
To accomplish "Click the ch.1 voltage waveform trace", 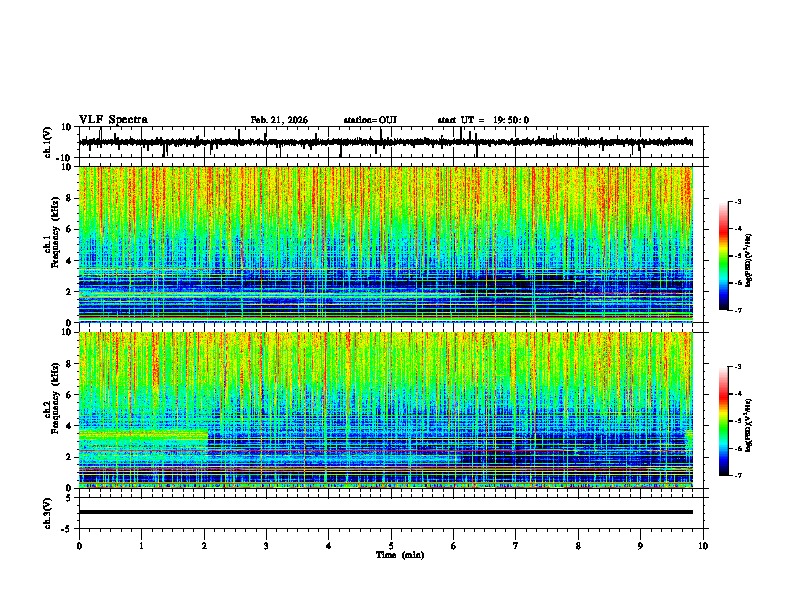I will pyautogui.click(x=386, y=142).
